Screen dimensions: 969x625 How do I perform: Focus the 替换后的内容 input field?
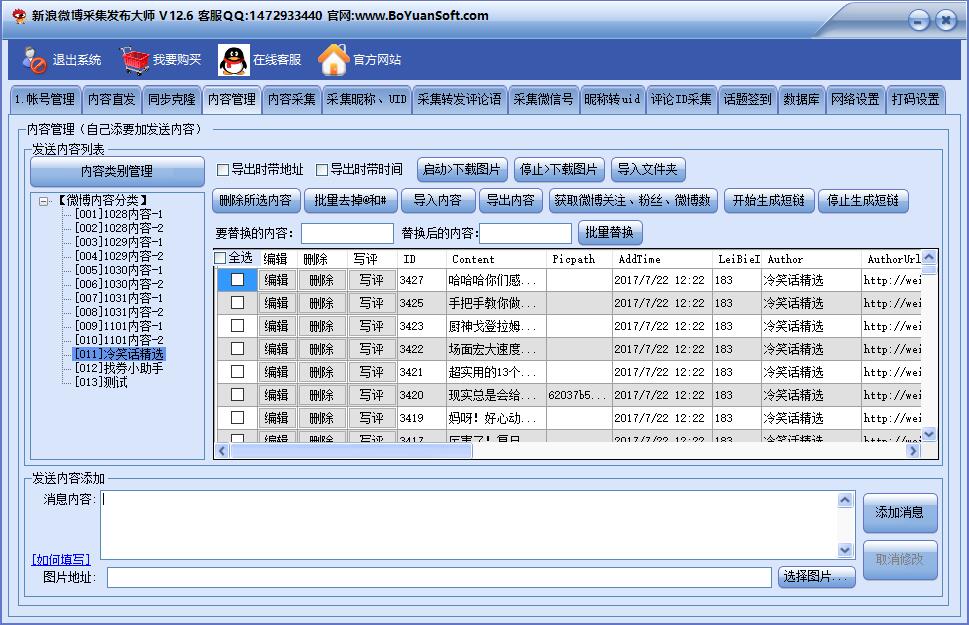[525, 233]
